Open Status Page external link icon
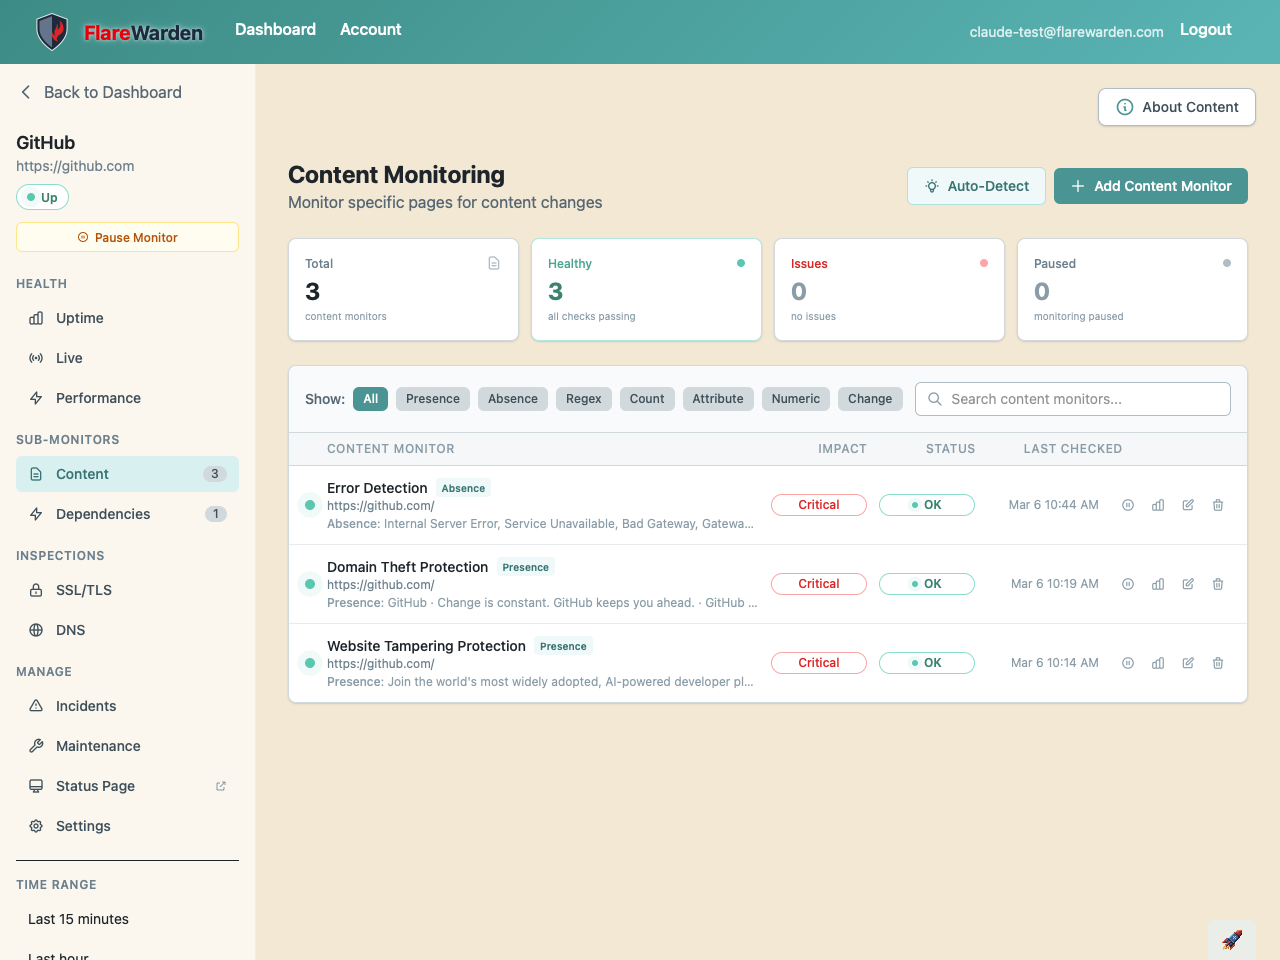Viewport: 1280px width, 960px height. click(221, 786)
